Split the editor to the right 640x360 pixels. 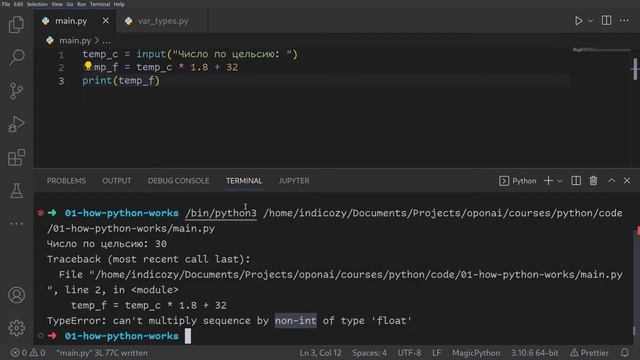[x=607, y=20]
